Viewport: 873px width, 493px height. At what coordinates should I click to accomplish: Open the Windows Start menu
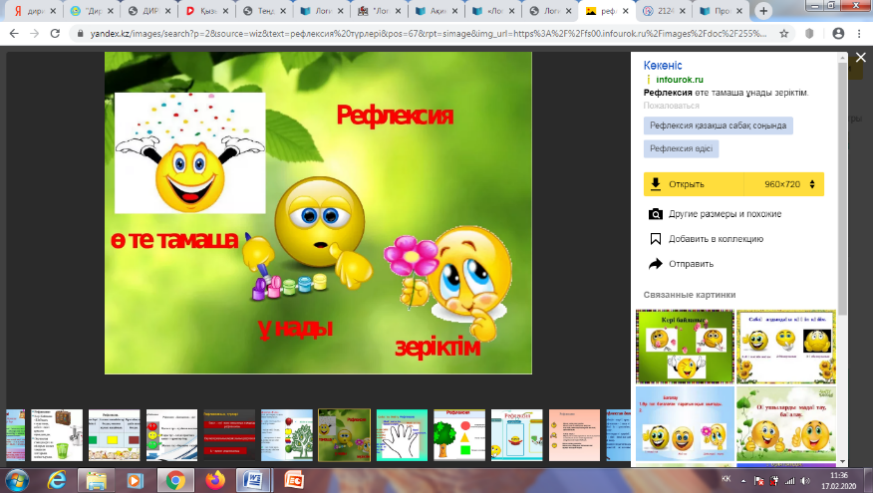[17, 480]
